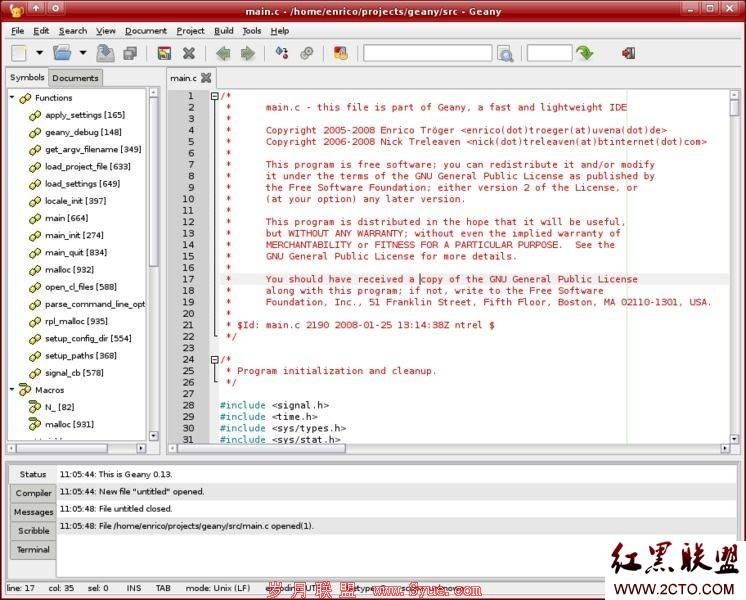Open the View menu

(106, 31)
